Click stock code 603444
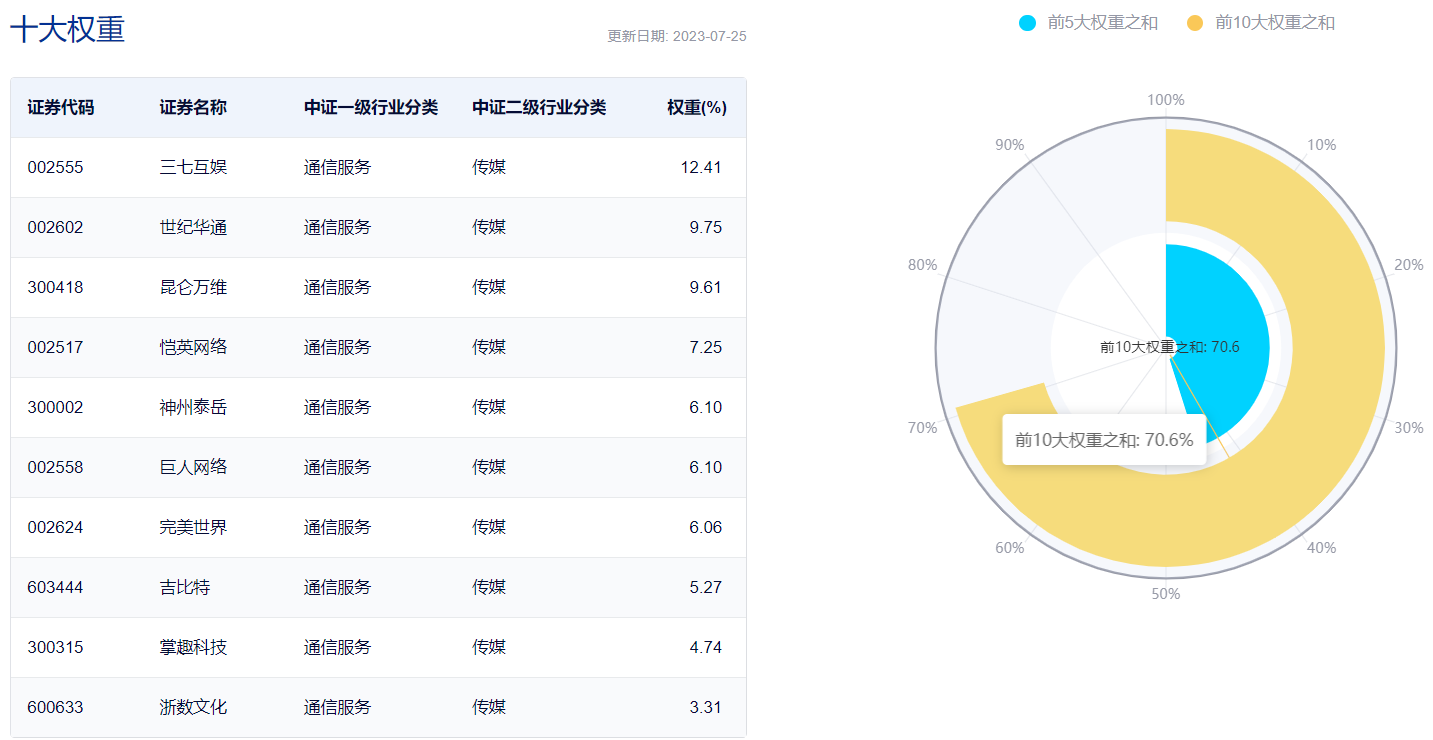This screenshot has height=740, width=1433. tap(55, 587)
